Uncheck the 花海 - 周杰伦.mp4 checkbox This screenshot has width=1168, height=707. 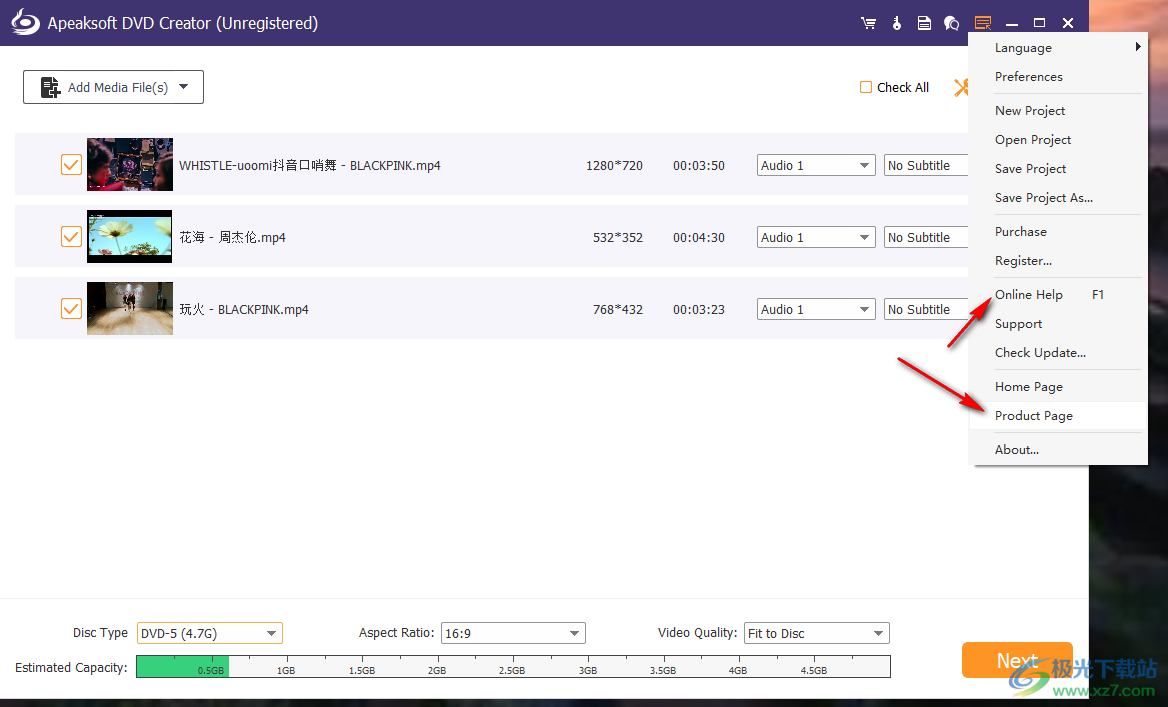point(71,237)
